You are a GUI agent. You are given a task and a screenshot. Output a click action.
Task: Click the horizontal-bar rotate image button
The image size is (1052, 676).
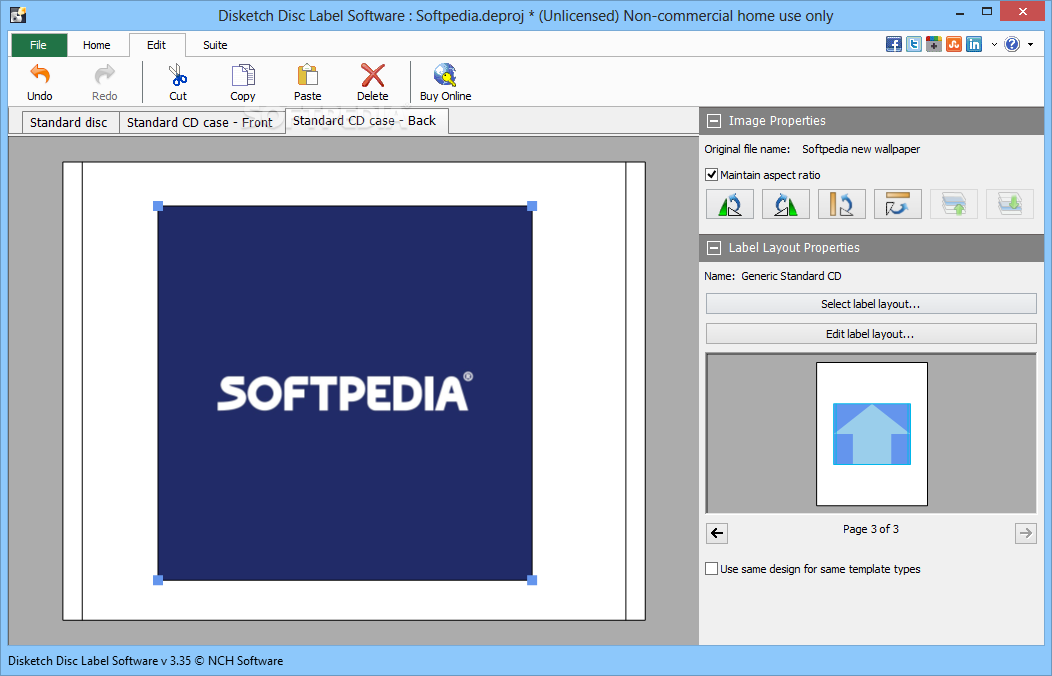click(898, 204)
